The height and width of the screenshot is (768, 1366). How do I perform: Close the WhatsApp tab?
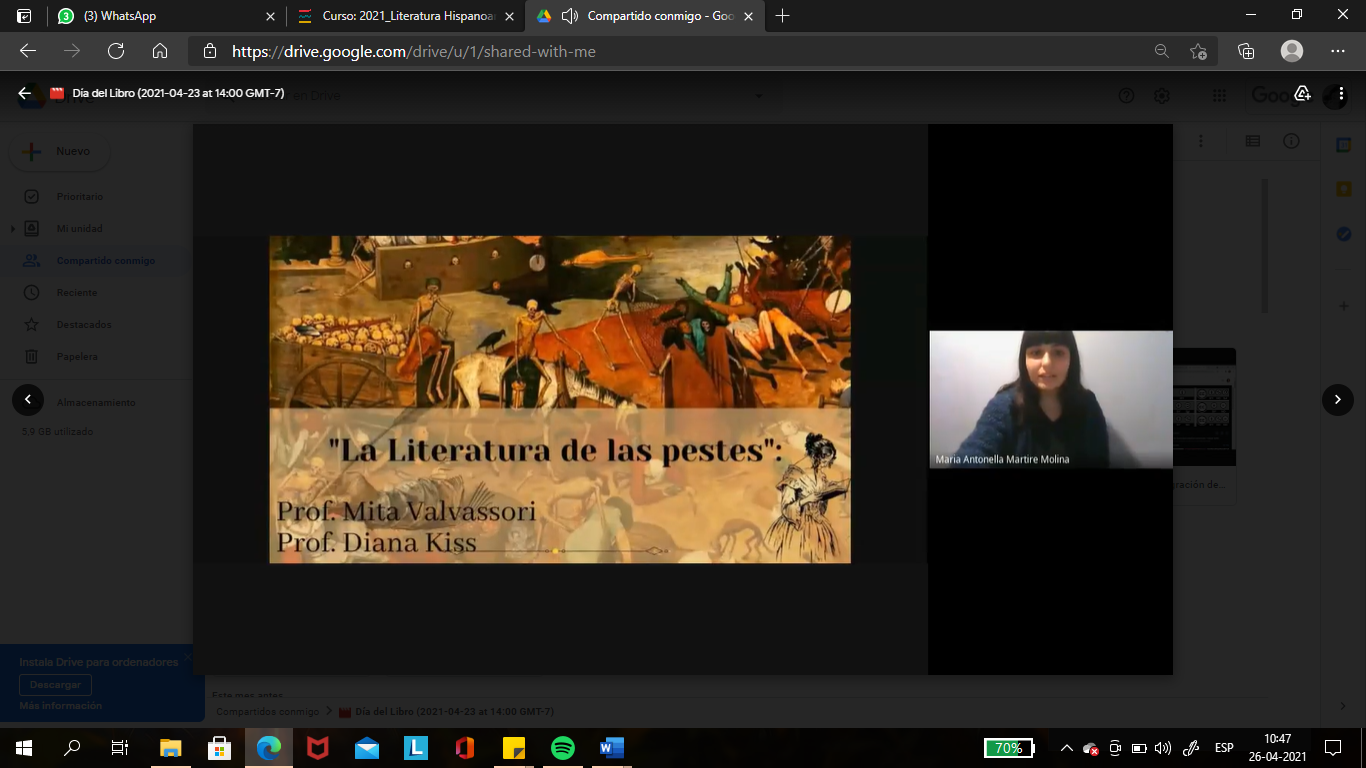tap(270, 16)
